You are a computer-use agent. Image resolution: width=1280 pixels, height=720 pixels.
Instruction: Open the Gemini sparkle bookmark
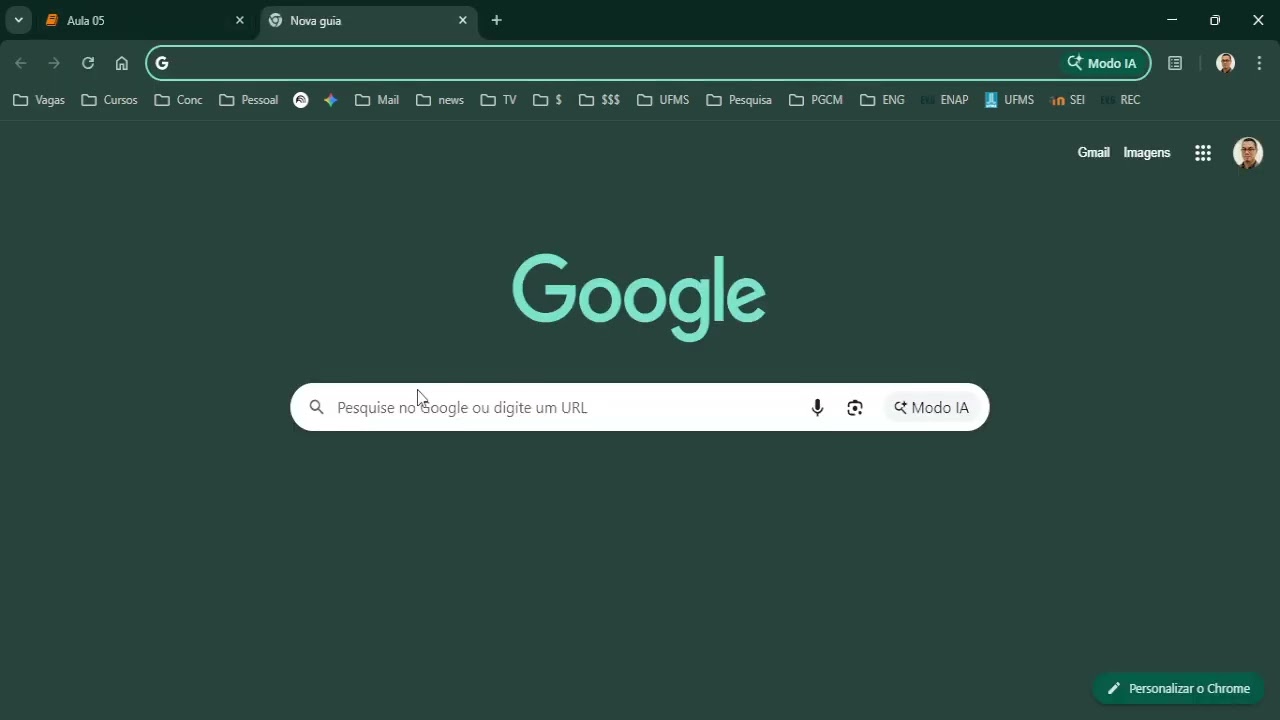[331, 100]
